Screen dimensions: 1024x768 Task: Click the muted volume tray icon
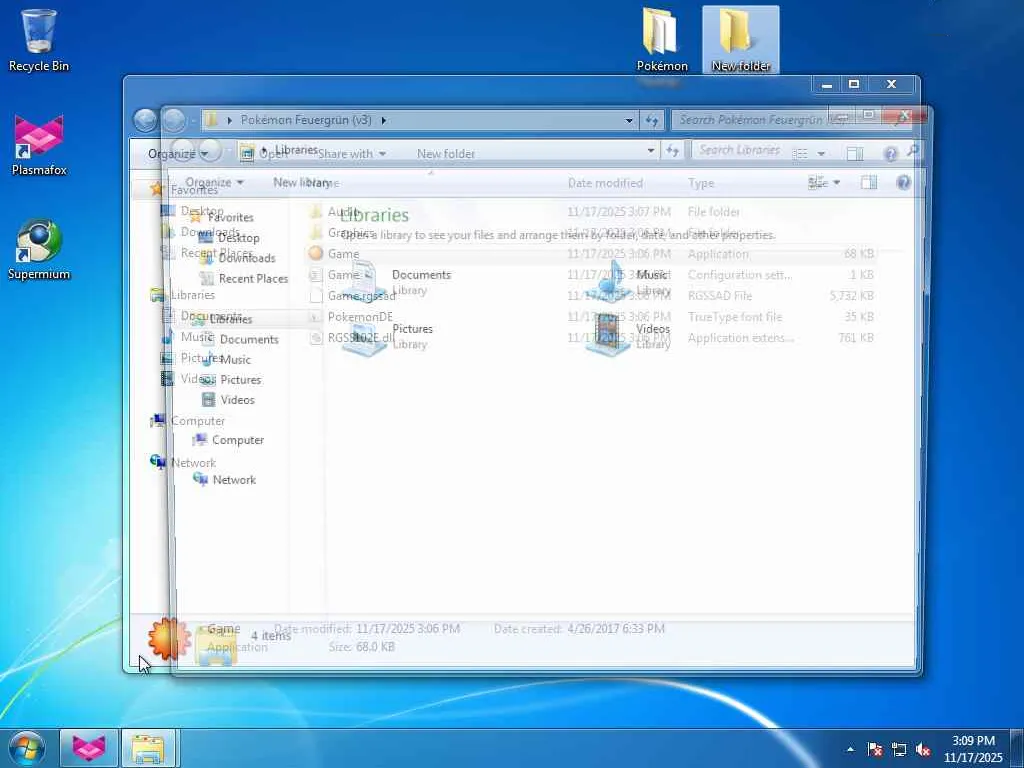pyautogui.click(x=923, y=749)
